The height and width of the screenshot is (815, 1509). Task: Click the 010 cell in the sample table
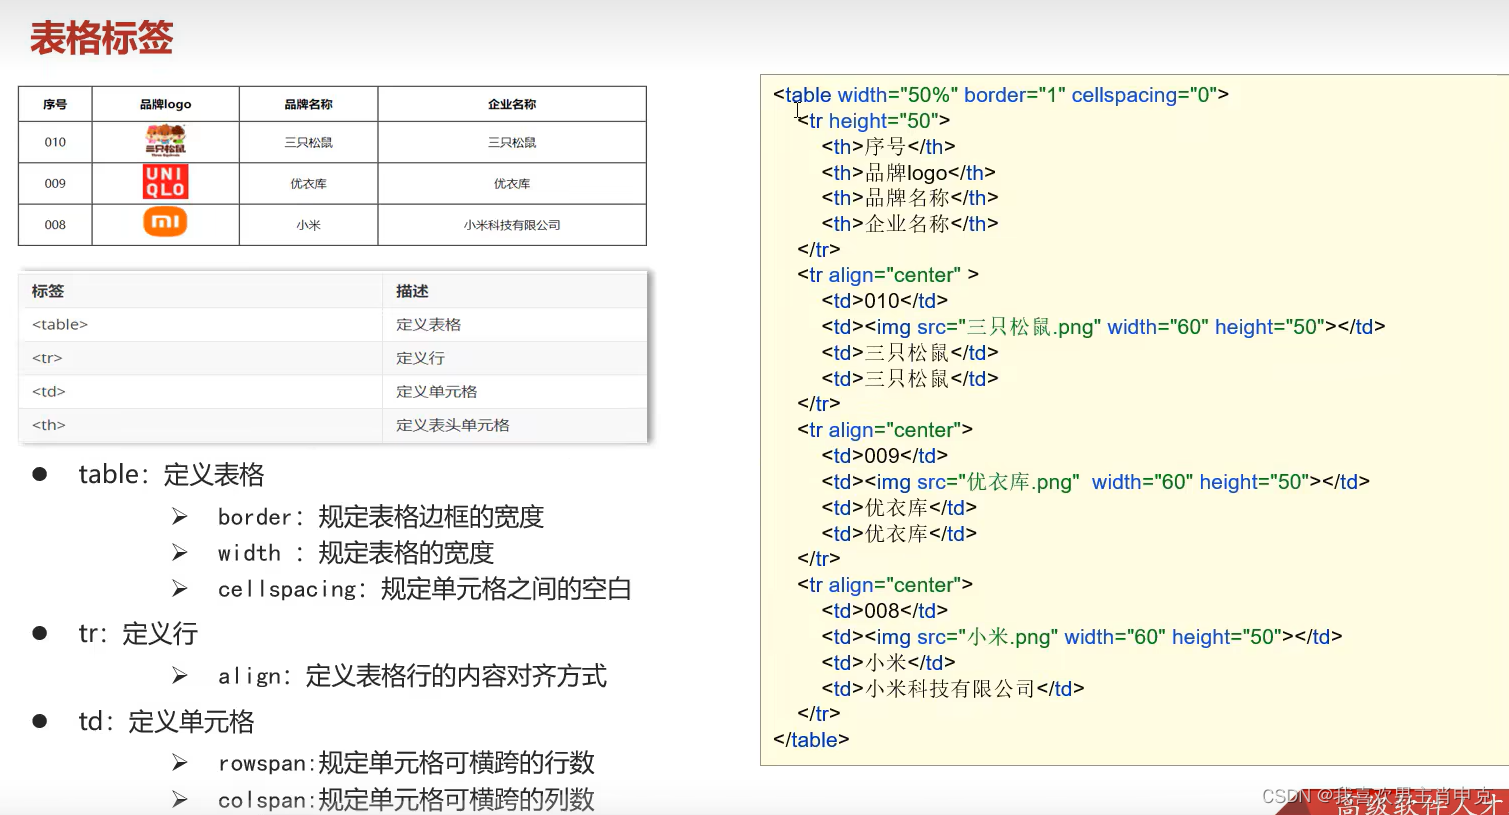[55, 142]
